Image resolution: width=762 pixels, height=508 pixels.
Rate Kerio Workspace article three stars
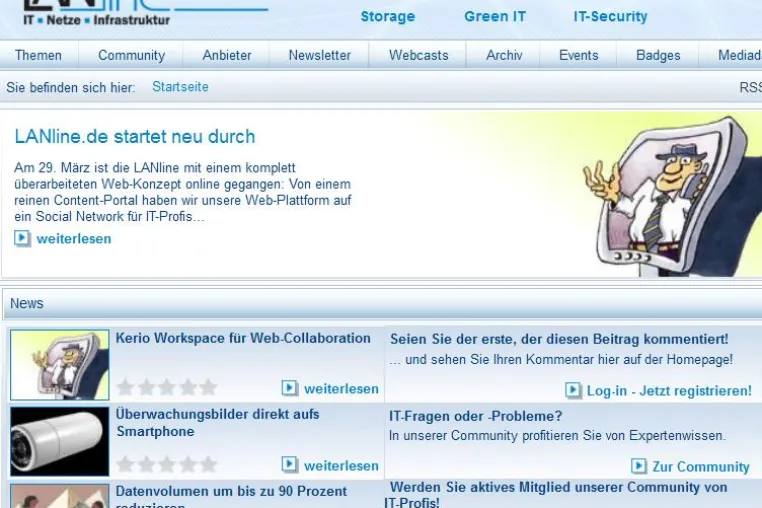167,387
